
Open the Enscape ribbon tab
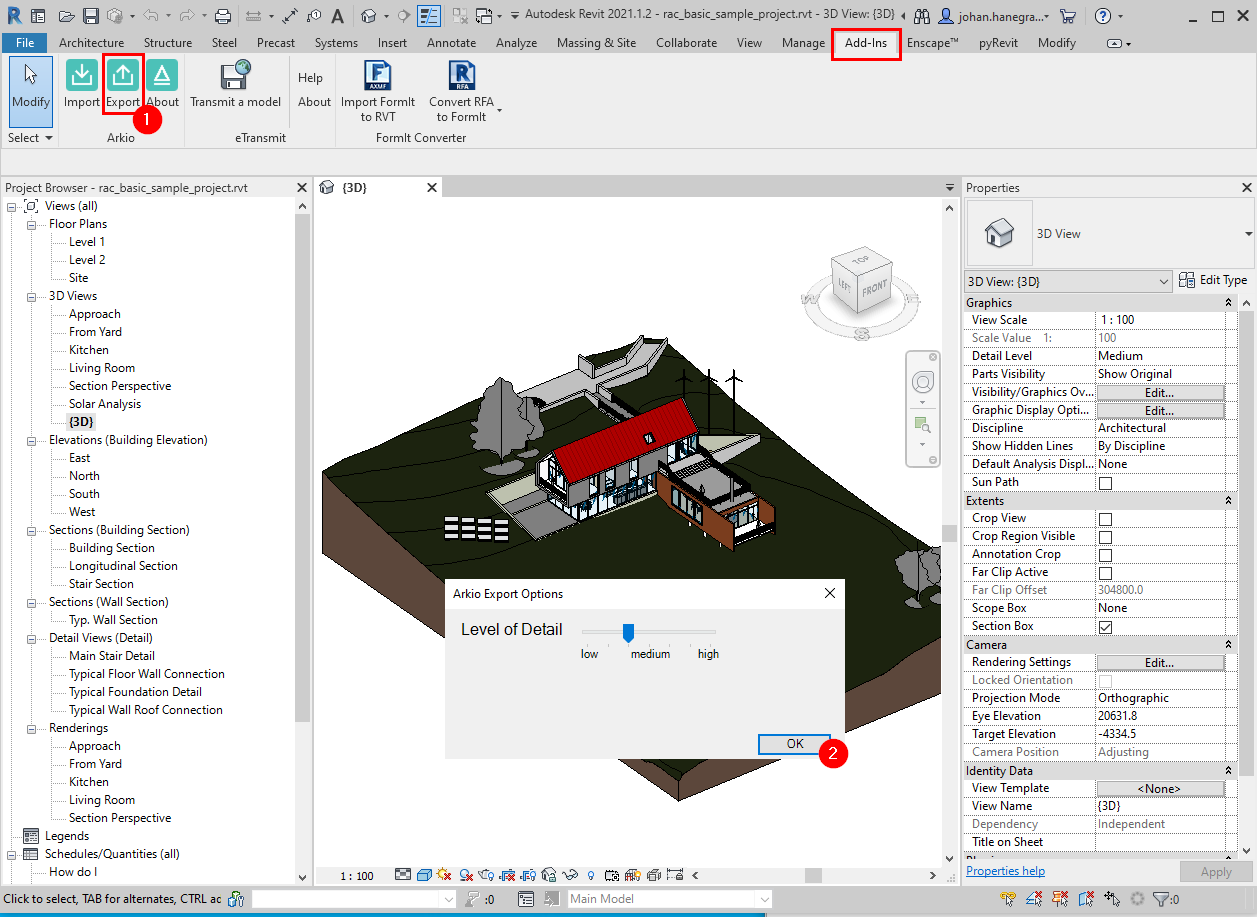[x=933, y=43]
